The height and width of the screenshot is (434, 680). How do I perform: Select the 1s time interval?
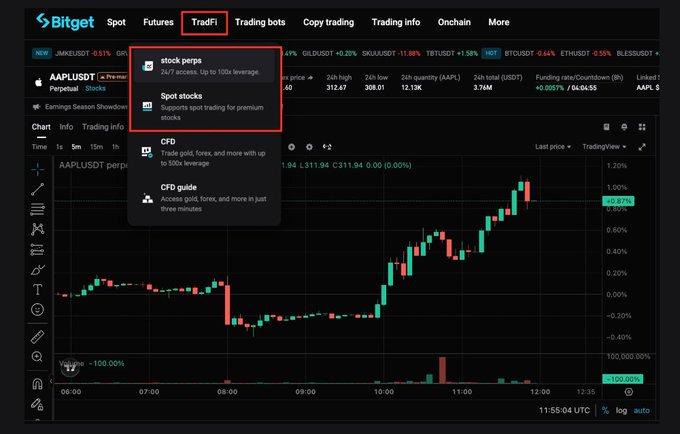coord(59,147)
